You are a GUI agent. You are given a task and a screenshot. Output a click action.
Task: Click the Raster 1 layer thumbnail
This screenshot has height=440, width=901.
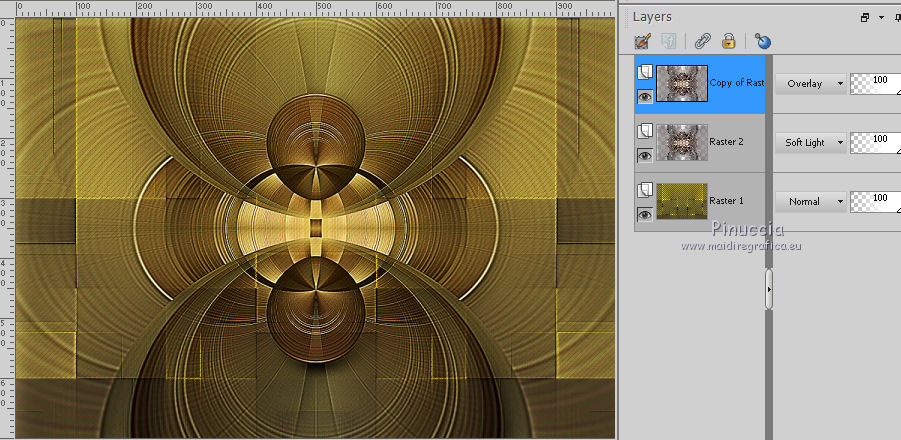click(682, 201)
